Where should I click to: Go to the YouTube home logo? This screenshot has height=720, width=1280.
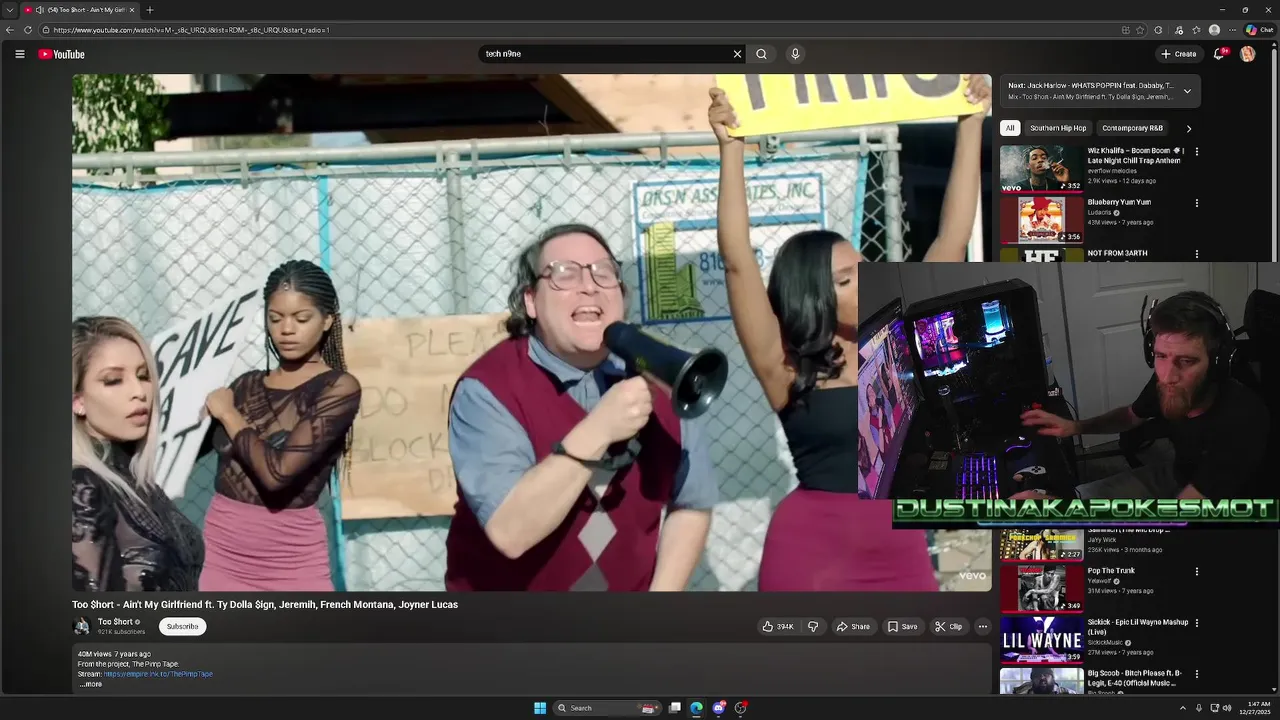[x=62, y=54]
